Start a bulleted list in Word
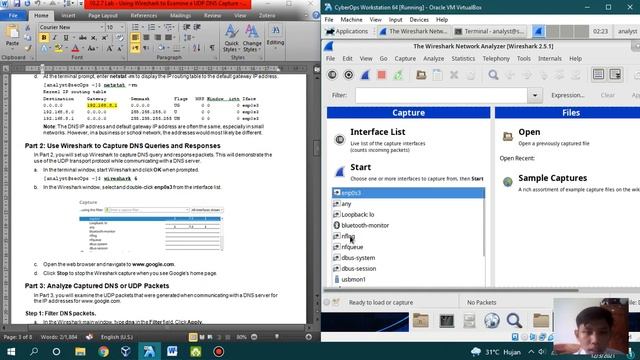 point(135,27)
